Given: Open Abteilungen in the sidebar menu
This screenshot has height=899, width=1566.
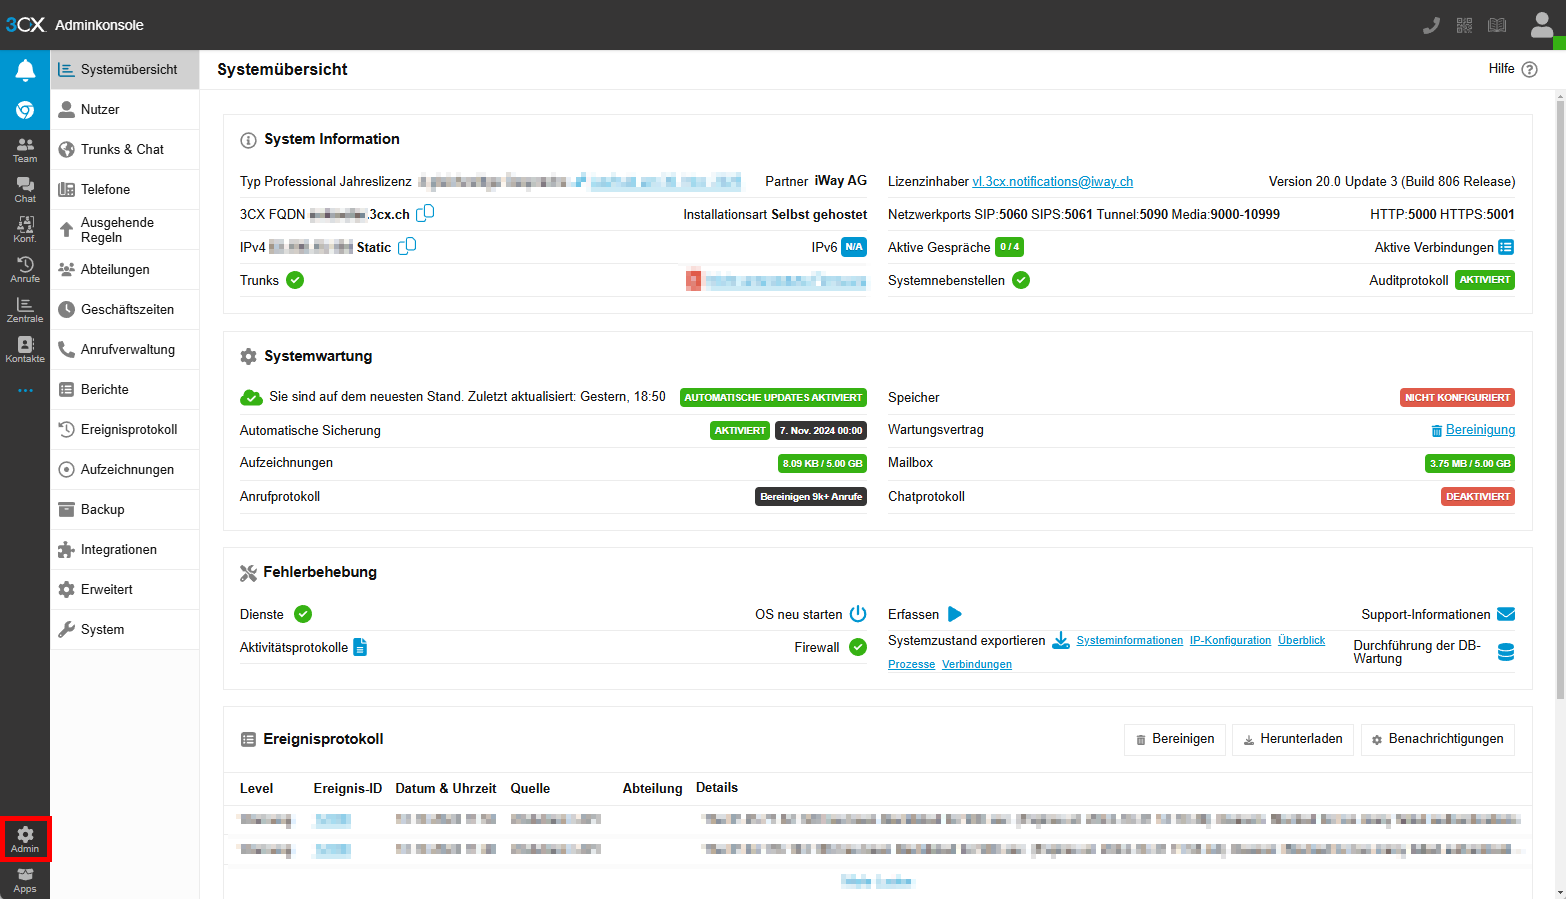Looking at the screenshot, I should click(125, 270).
